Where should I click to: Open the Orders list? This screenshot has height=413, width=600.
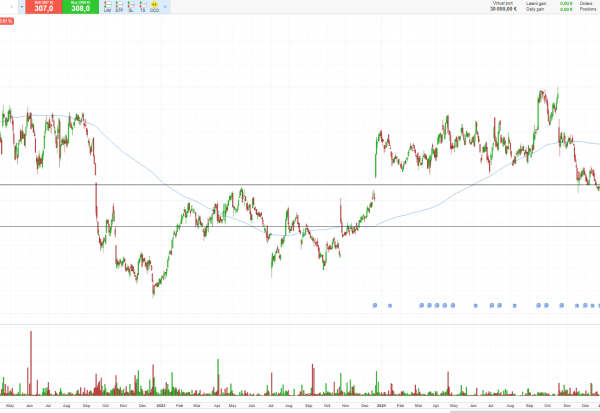[586, 4]
